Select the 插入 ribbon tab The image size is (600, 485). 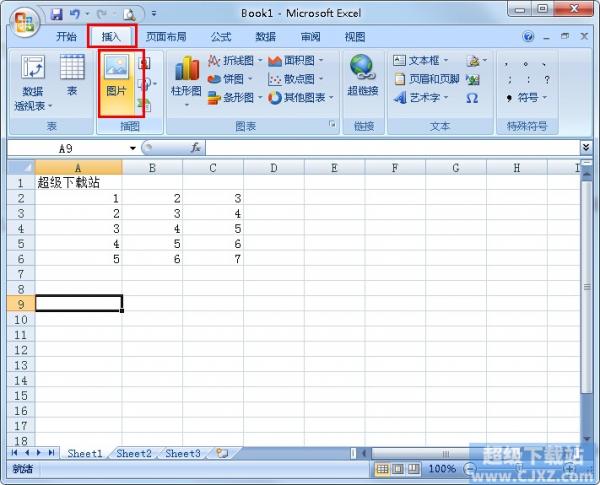pyautogui.click(x=111, y=37)
